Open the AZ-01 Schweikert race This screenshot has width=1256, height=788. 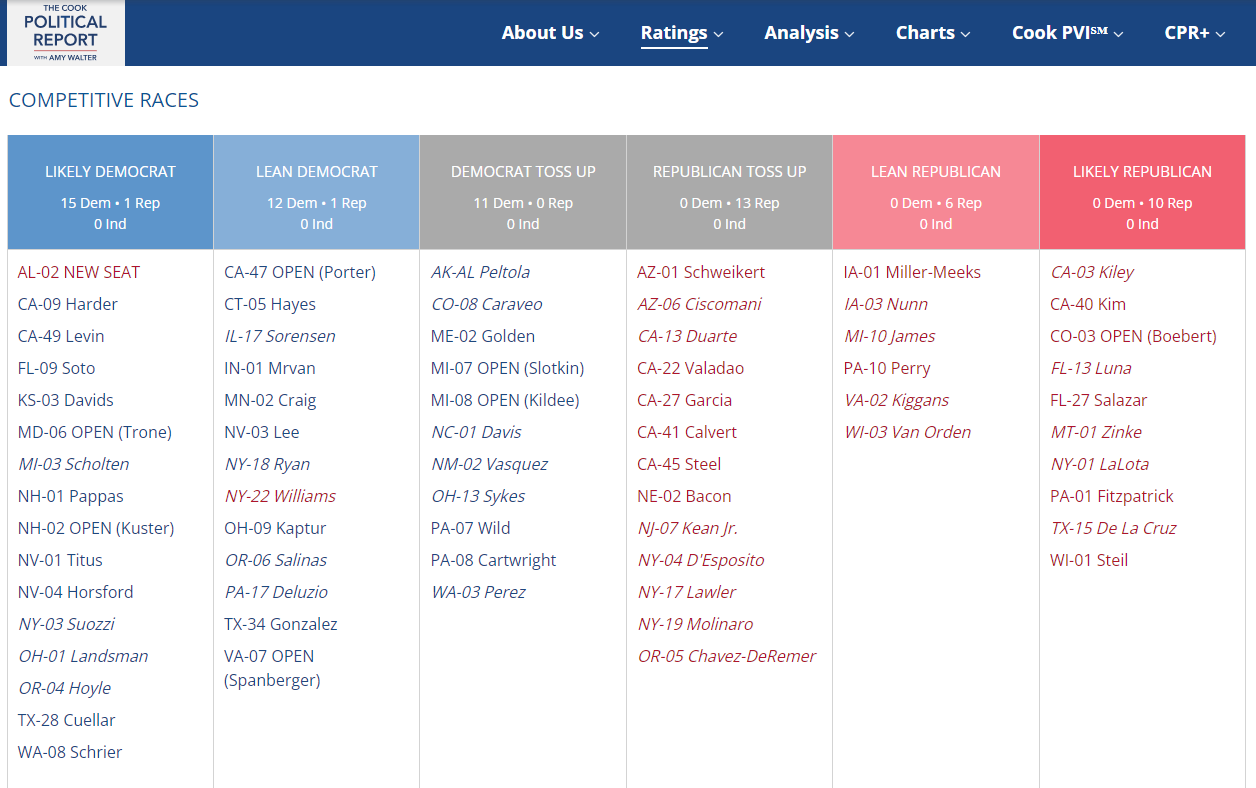point(701,272)
